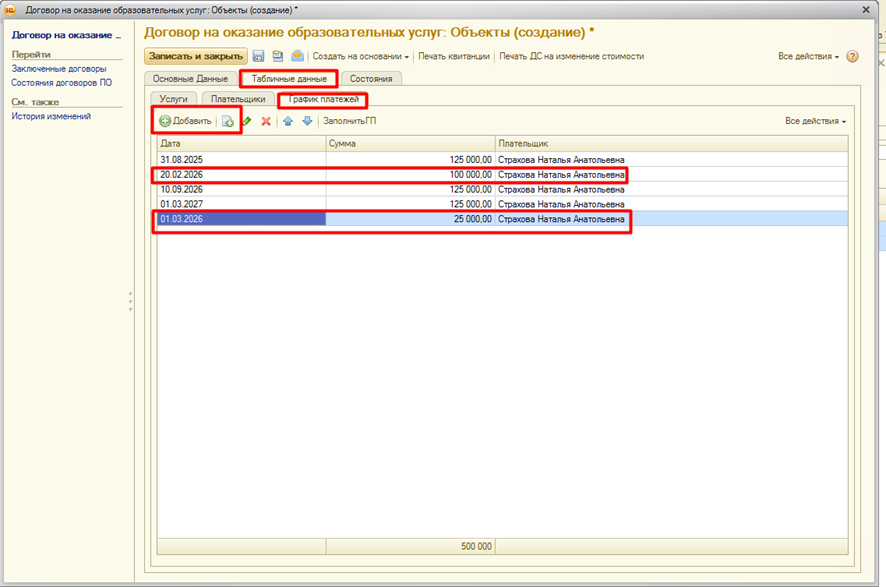Click the save (diskette) icon

[259, 57]
